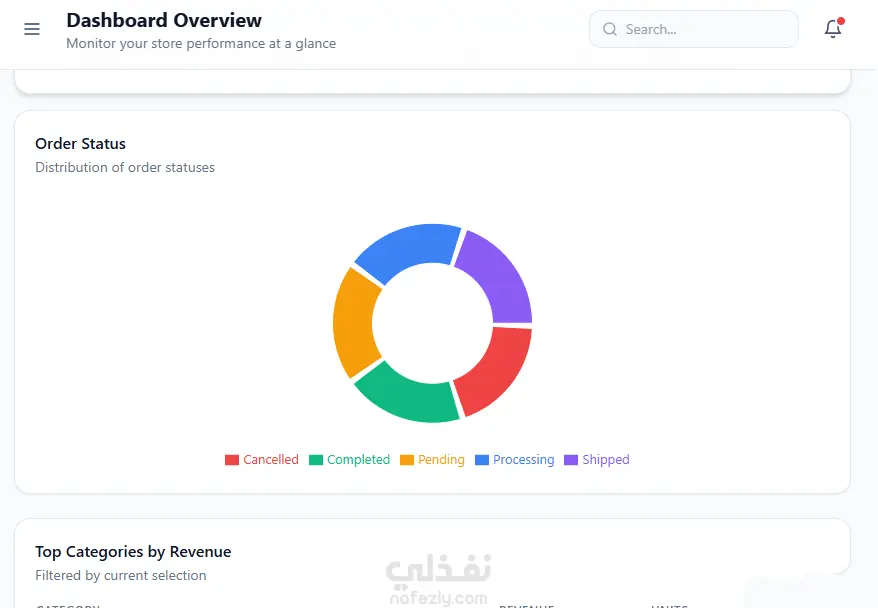Select the orange Pending donut segment
This screenshot has height=608, width=878.
click(354, 323)
